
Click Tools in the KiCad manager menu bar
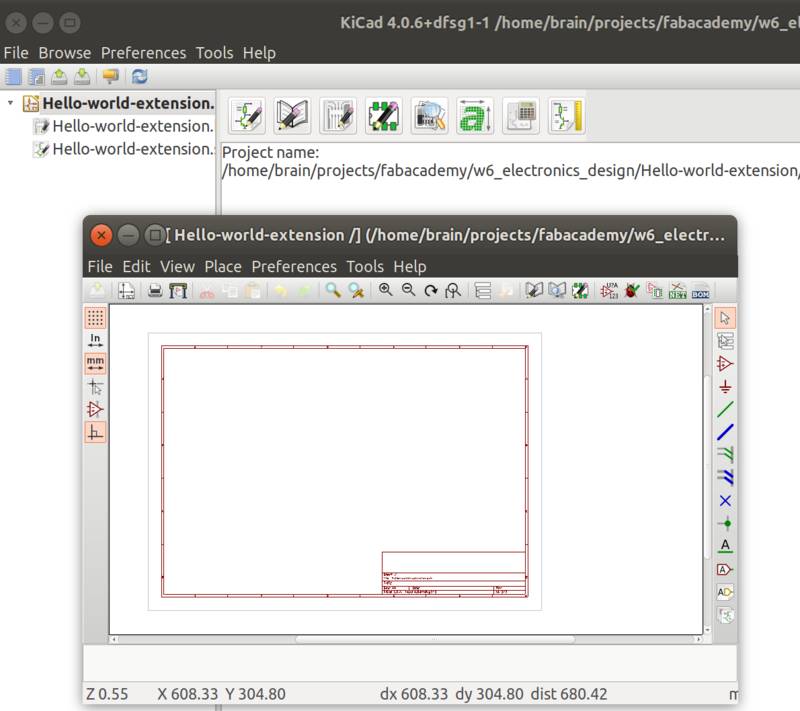pos(214,53)
